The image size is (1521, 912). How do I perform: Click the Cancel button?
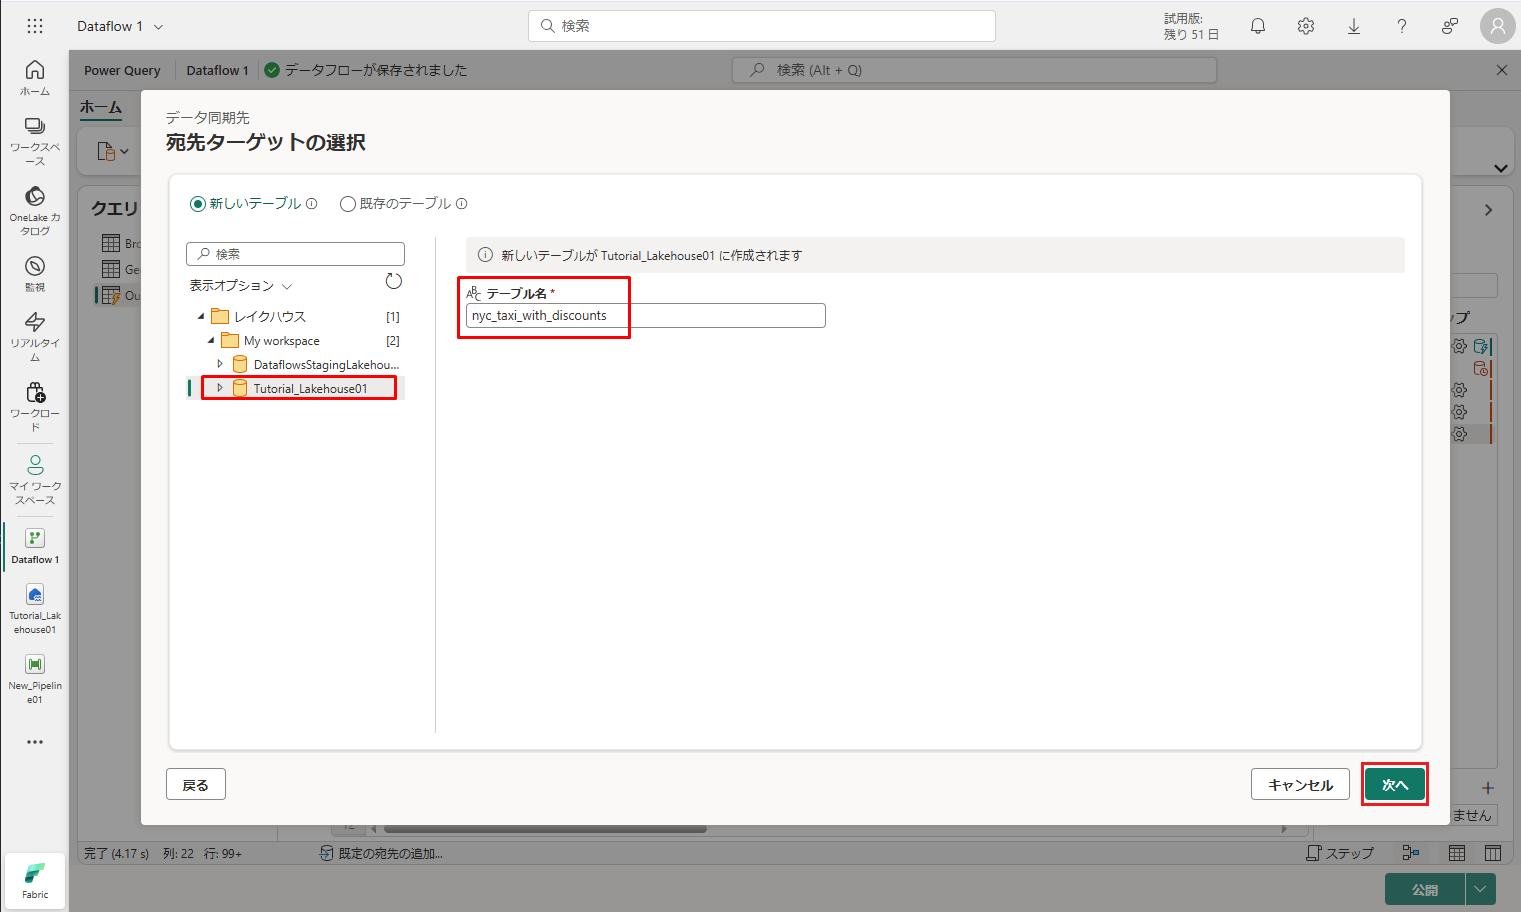tap(1300, 785)
